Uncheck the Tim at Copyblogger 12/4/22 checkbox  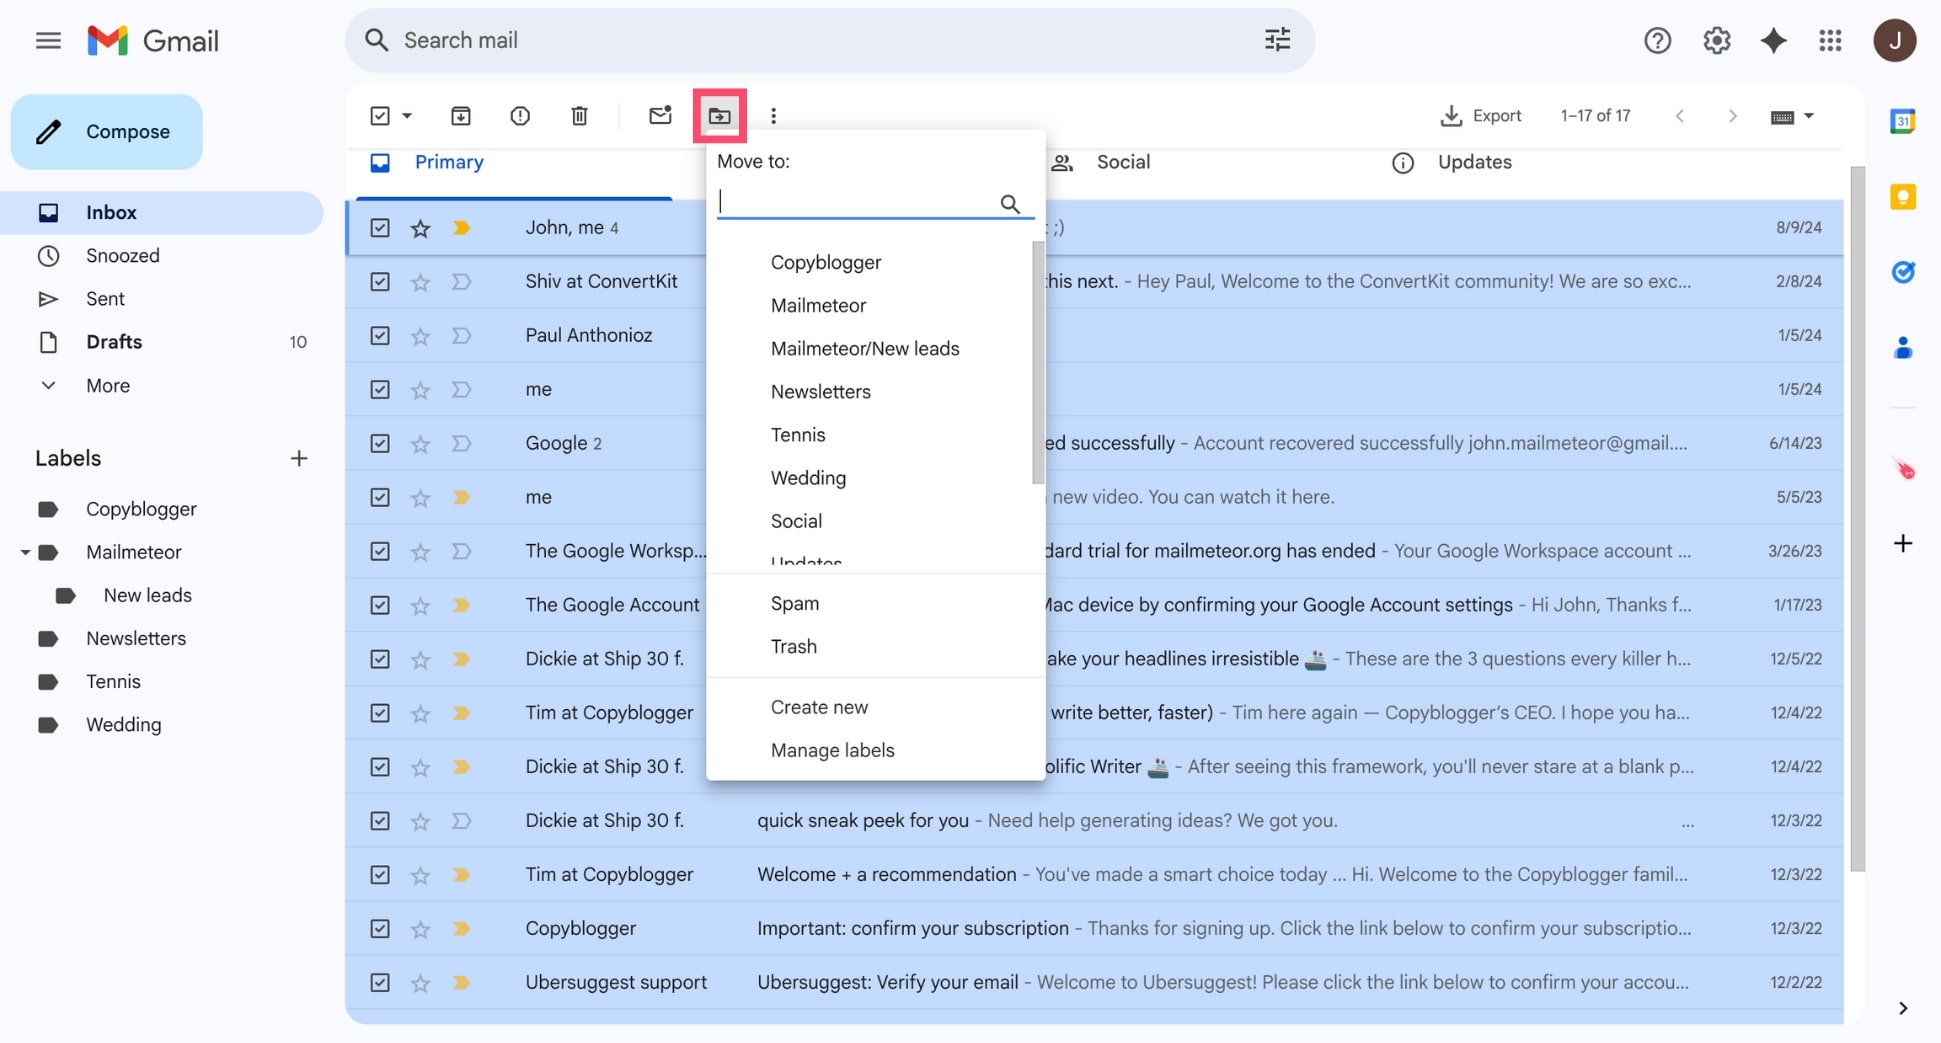pyautogui.click(x=380, y=713)
